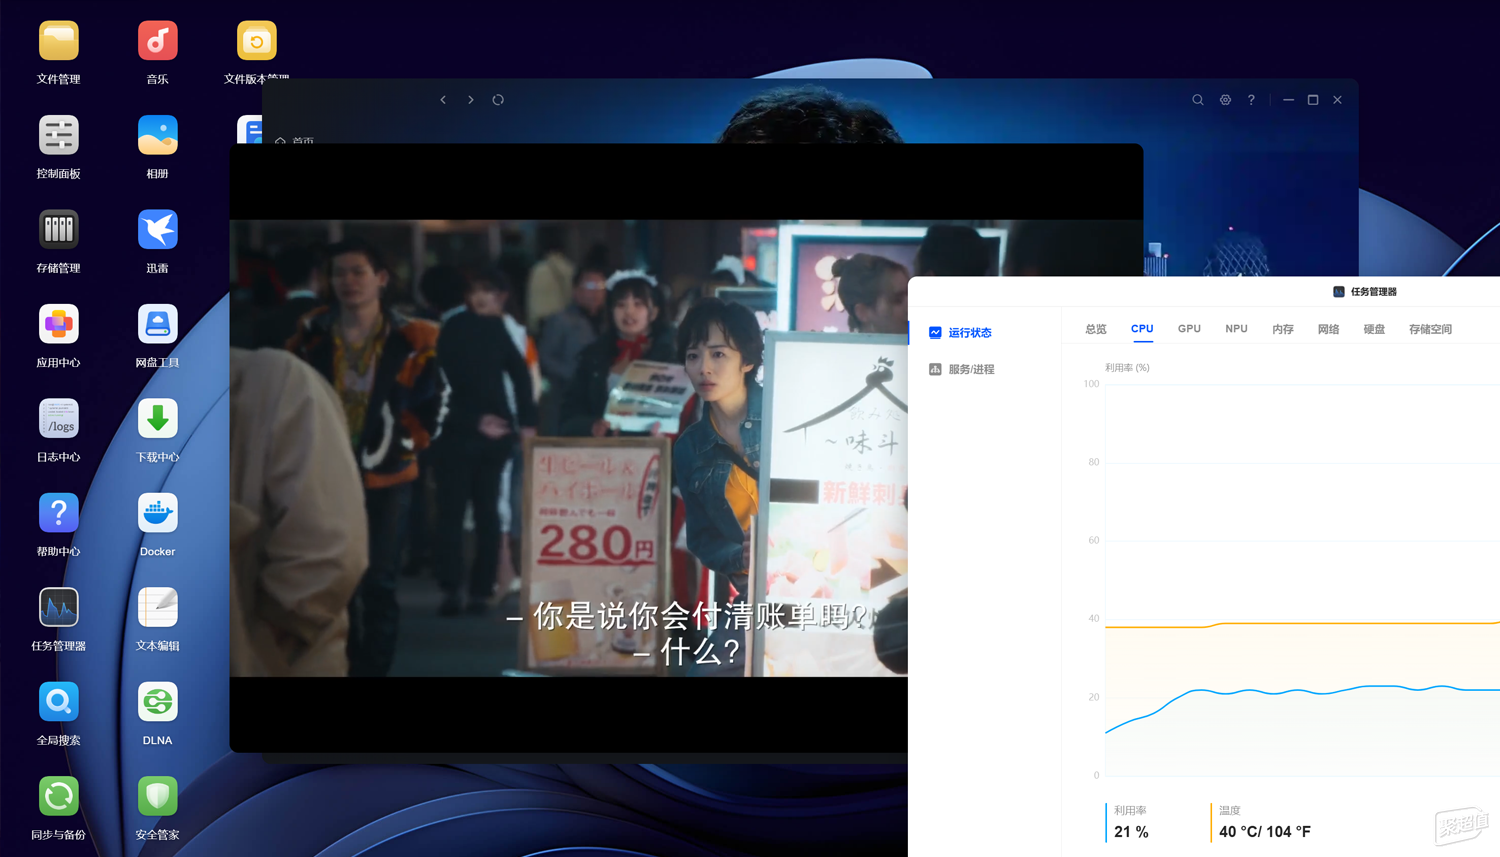The height and width of the screenshot is (857, 1500).
Task: Open 文件版本管理 desktop icon
Action: tap(256, 41)
